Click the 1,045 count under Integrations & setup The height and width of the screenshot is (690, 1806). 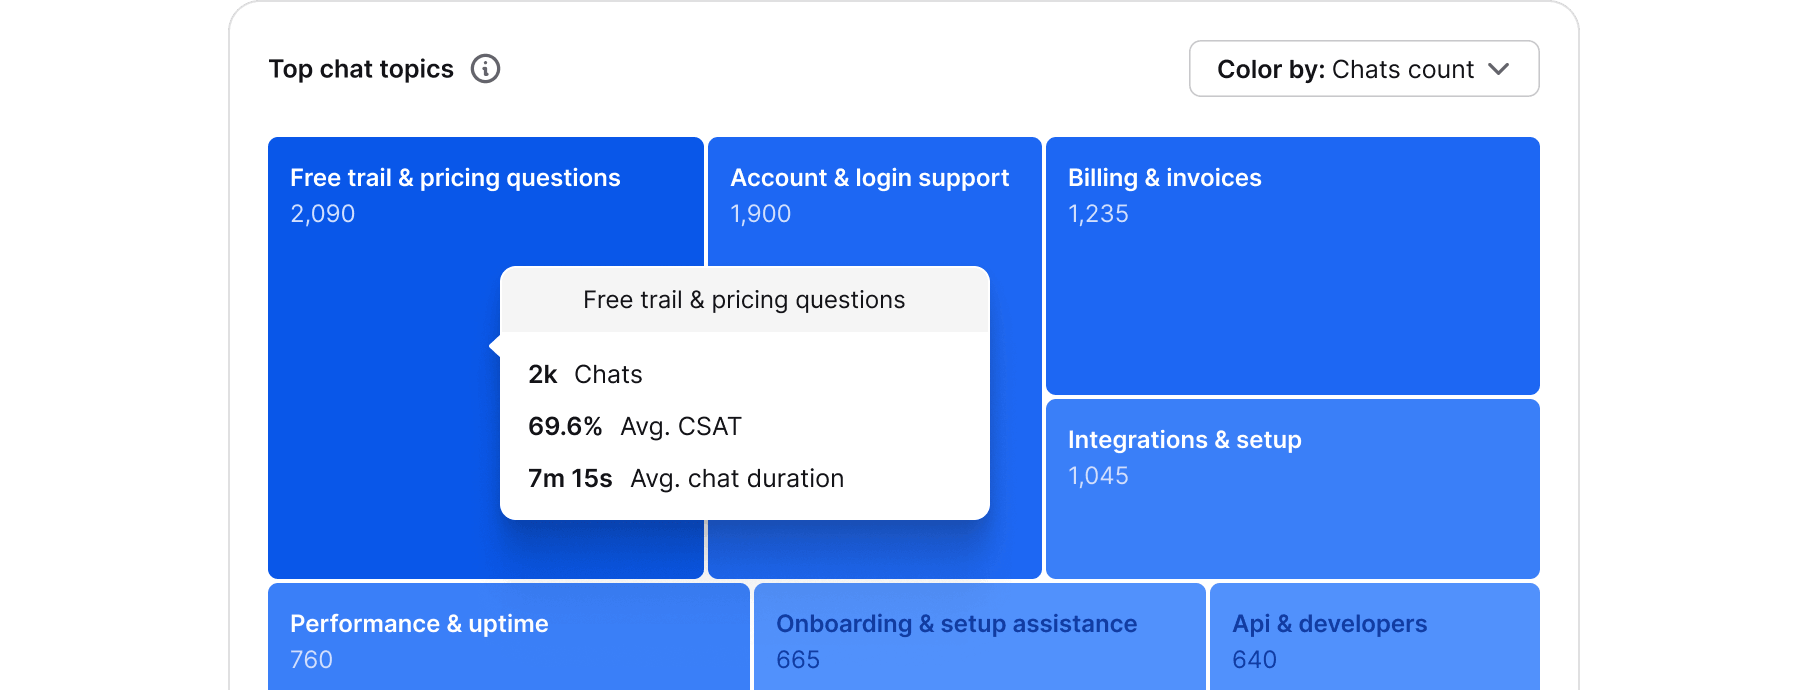pos(1097,476)
